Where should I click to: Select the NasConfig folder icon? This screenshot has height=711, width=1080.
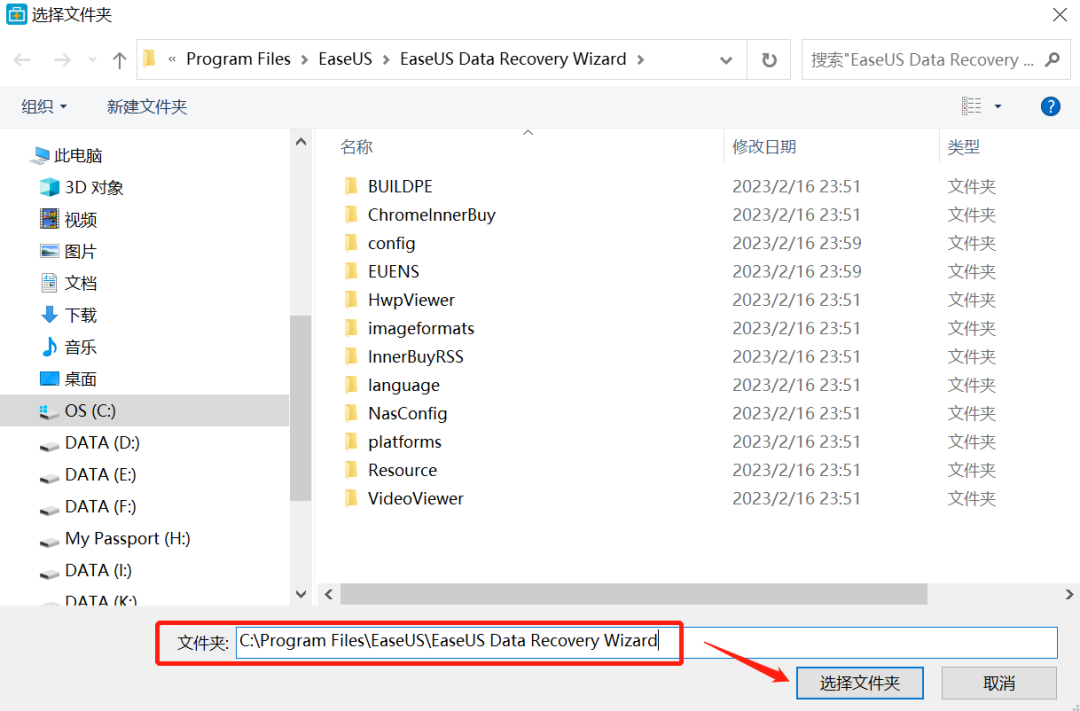pyautogui.click(x=351, y=413)
